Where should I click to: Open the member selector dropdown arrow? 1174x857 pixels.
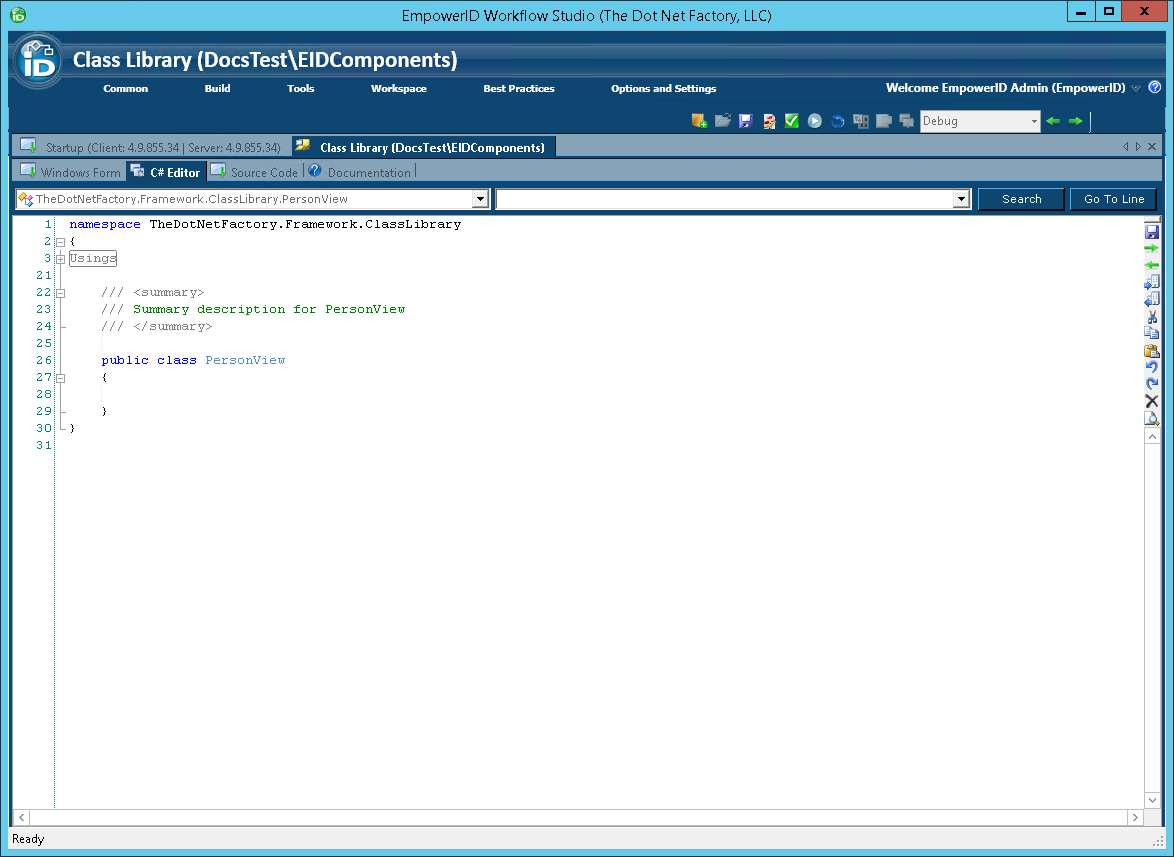961,199
